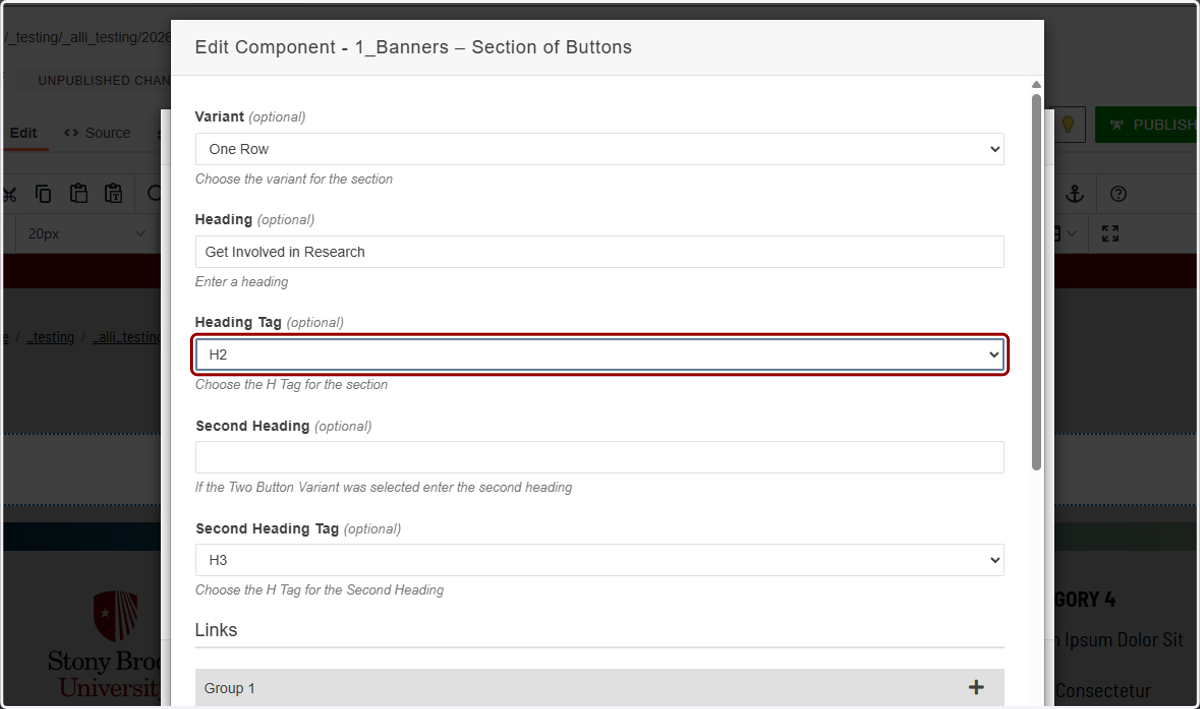The height and width of the screenshot is (709, 1200).
Task: Click the 'Choose the H Tag for the section' hint
Action: 291,384
